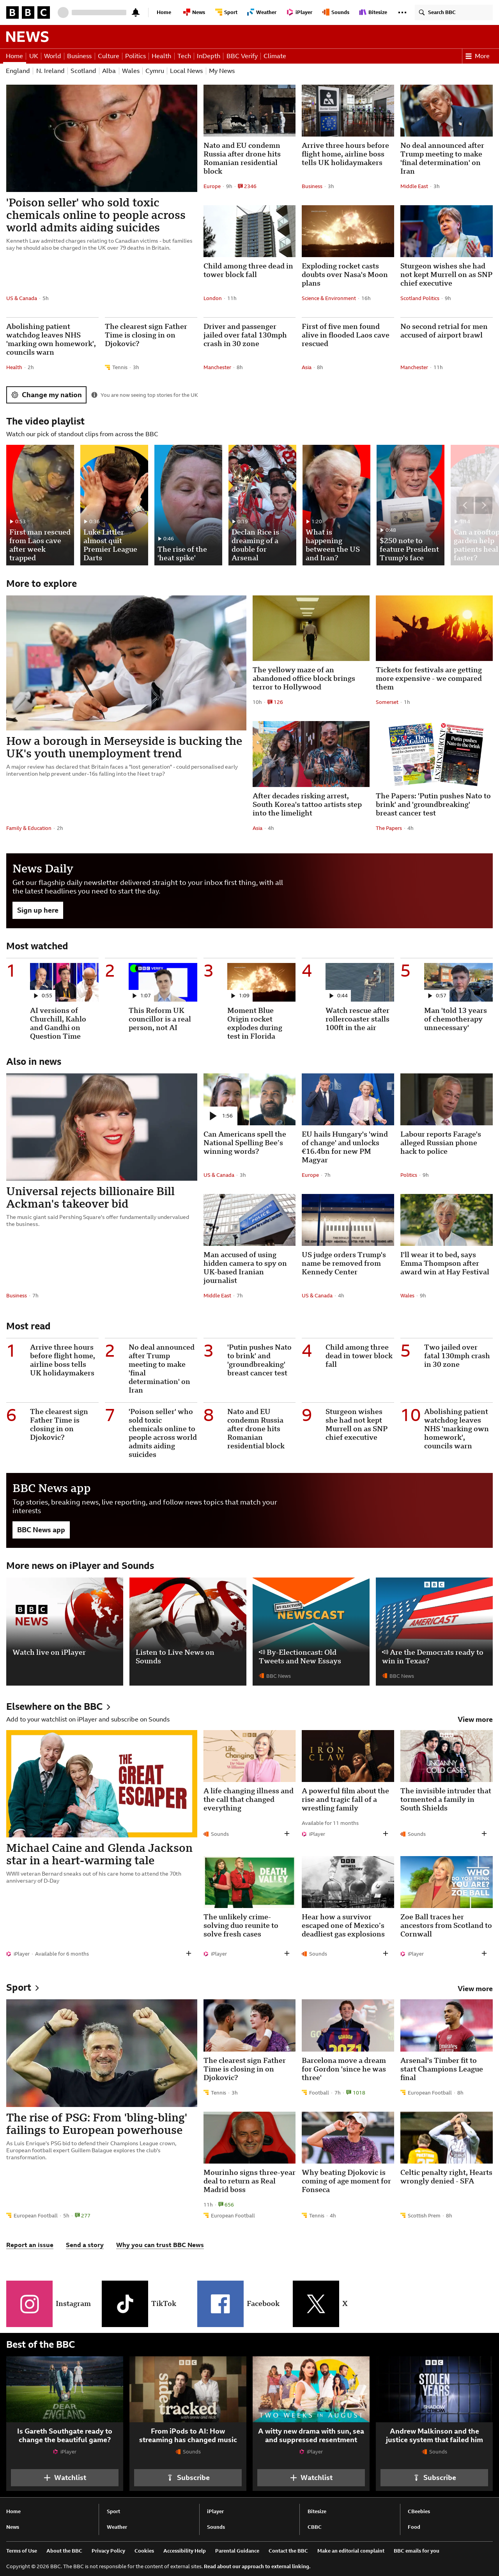
Task: Open the 'Send a story' link
Action: pyautogui.click(x=85, y=2245)
